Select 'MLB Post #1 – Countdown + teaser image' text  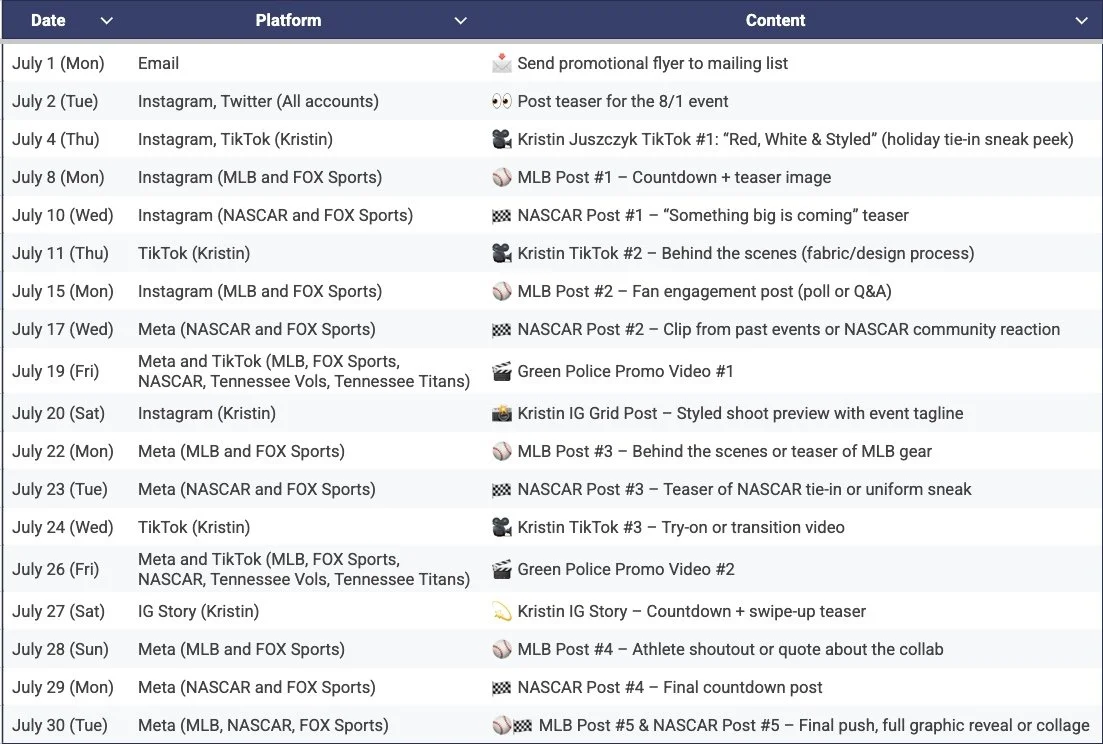tap(674, 177)
